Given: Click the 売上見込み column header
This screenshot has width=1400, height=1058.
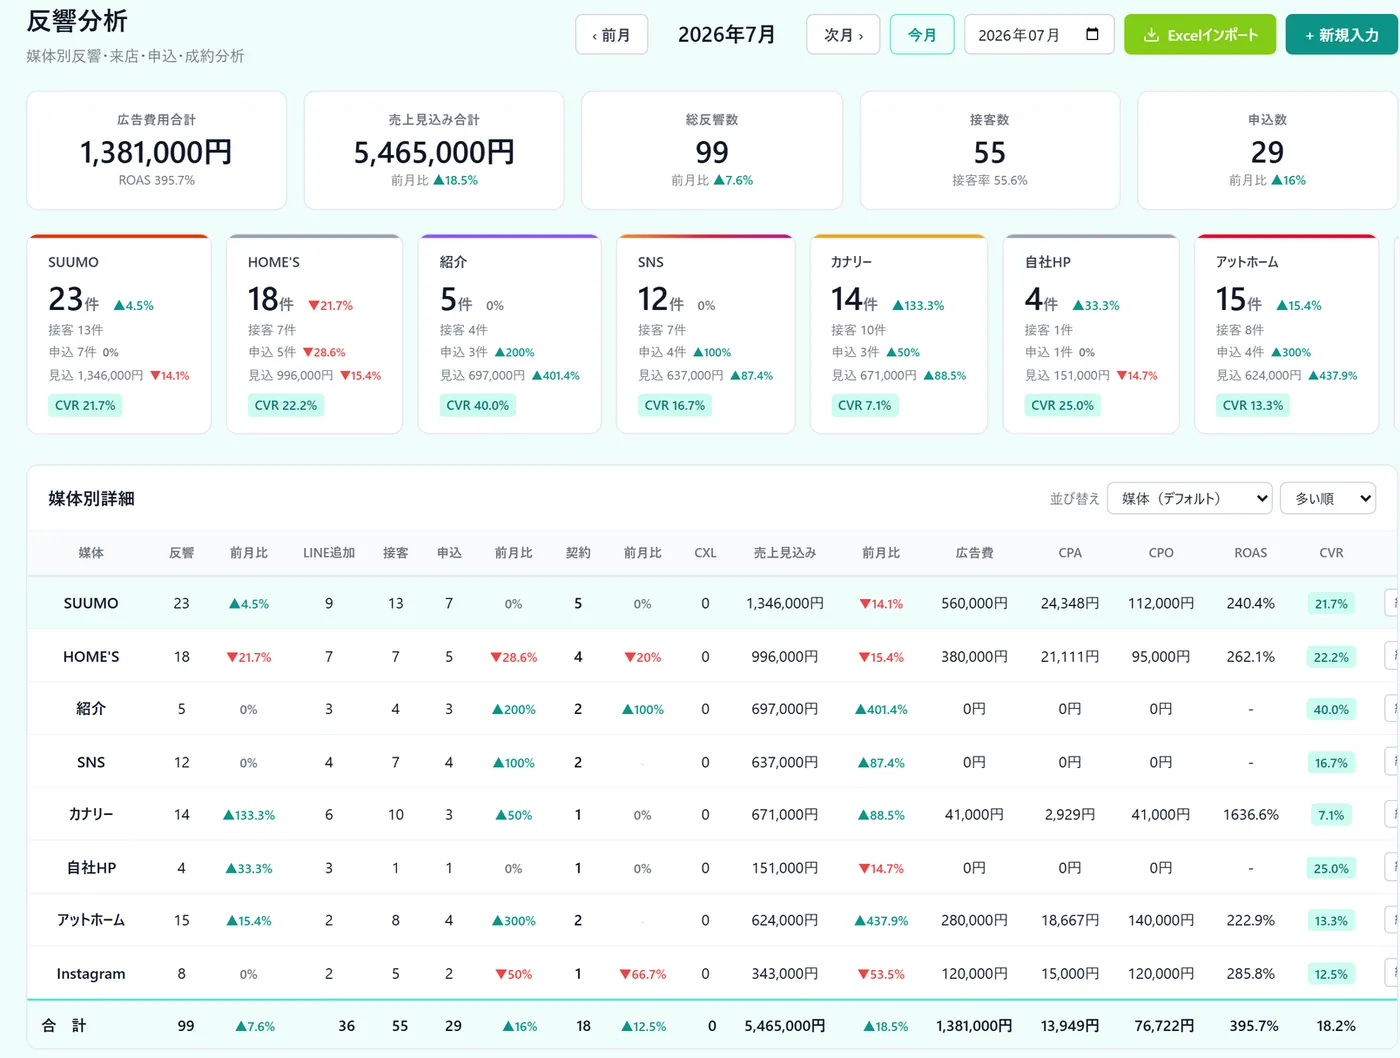Looking at the screenshot, I should 785,553.
